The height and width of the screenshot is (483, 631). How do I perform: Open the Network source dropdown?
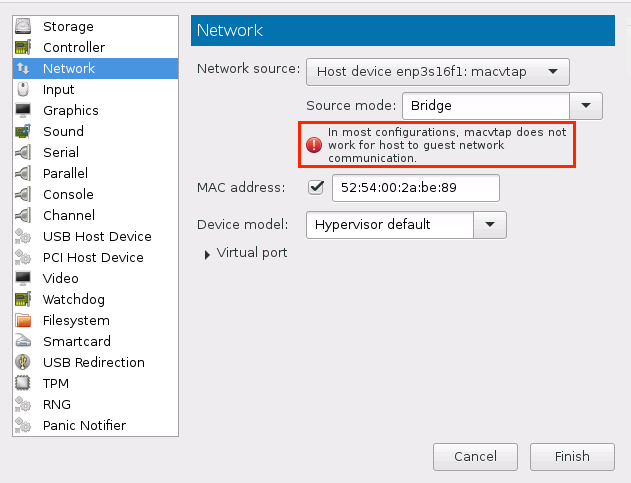point(437,72)
